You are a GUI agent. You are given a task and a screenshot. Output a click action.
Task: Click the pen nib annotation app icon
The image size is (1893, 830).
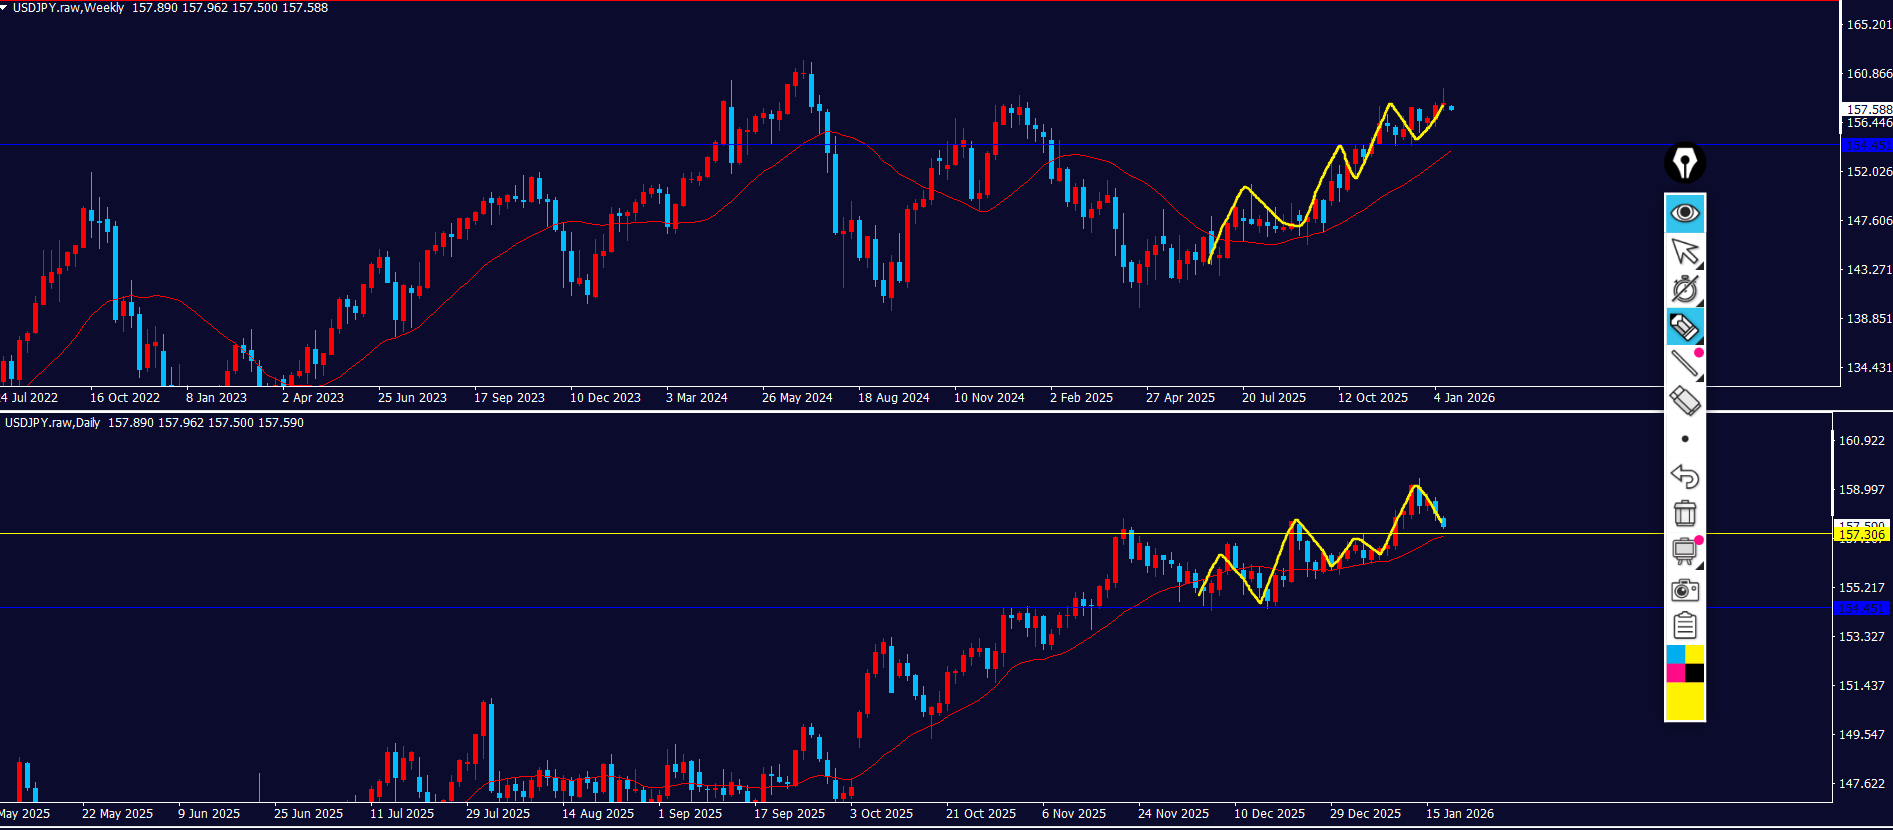coord(1685,162)
